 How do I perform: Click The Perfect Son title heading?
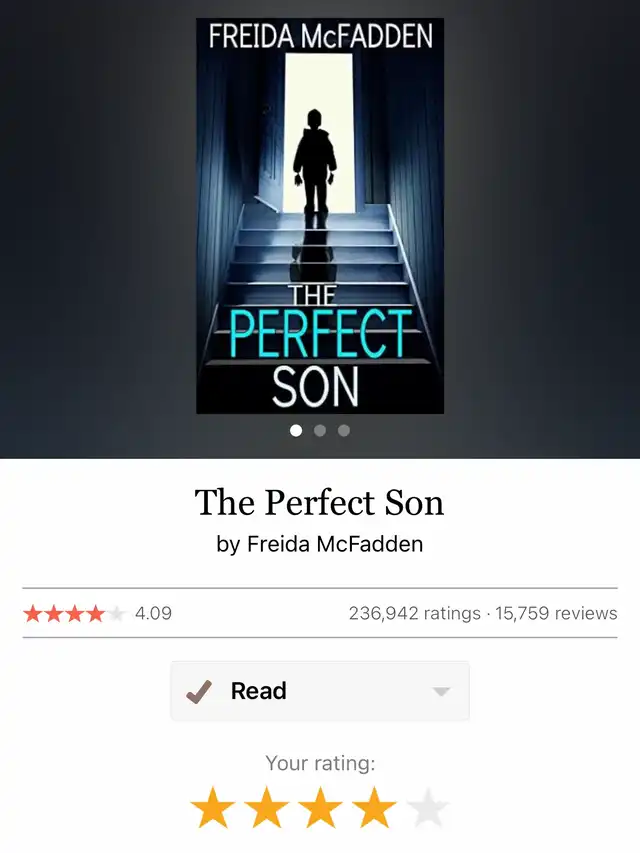point(320,502)
